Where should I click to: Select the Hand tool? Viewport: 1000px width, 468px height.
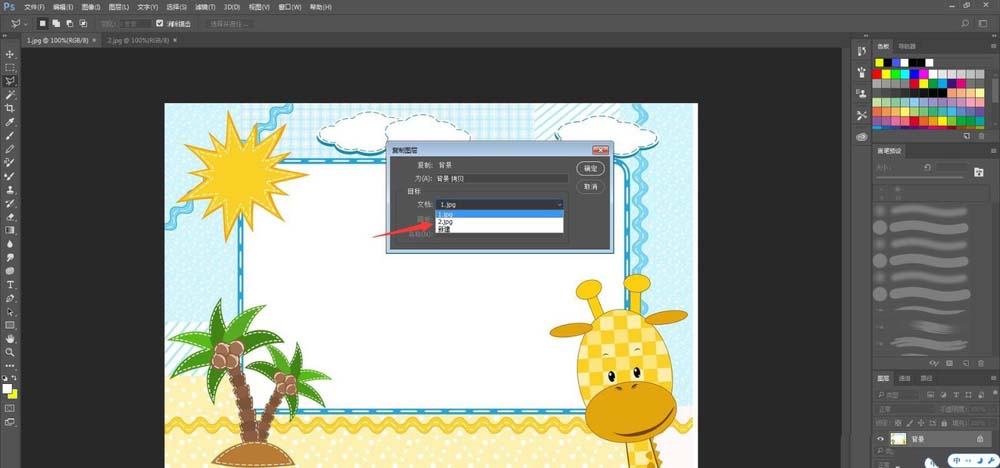[10, 339]
